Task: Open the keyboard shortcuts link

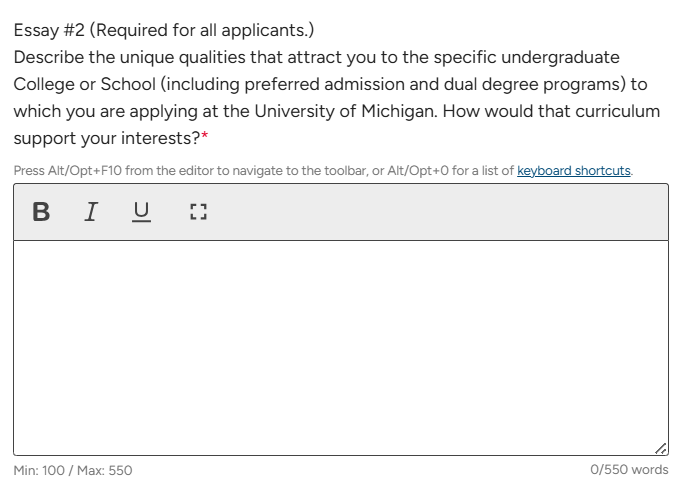Action: (574, 170)
